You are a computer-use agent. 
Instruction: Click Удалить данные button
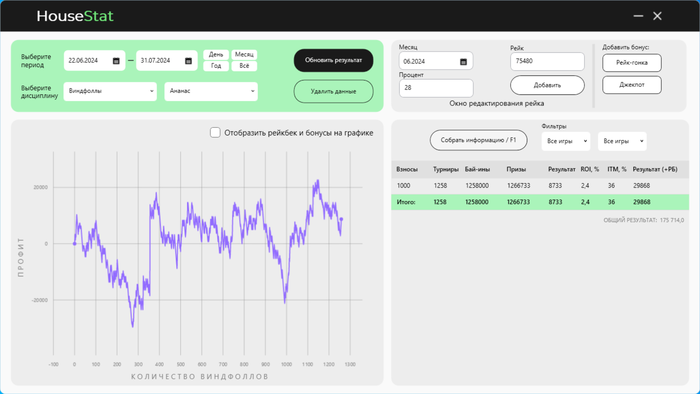coord(333,91)
